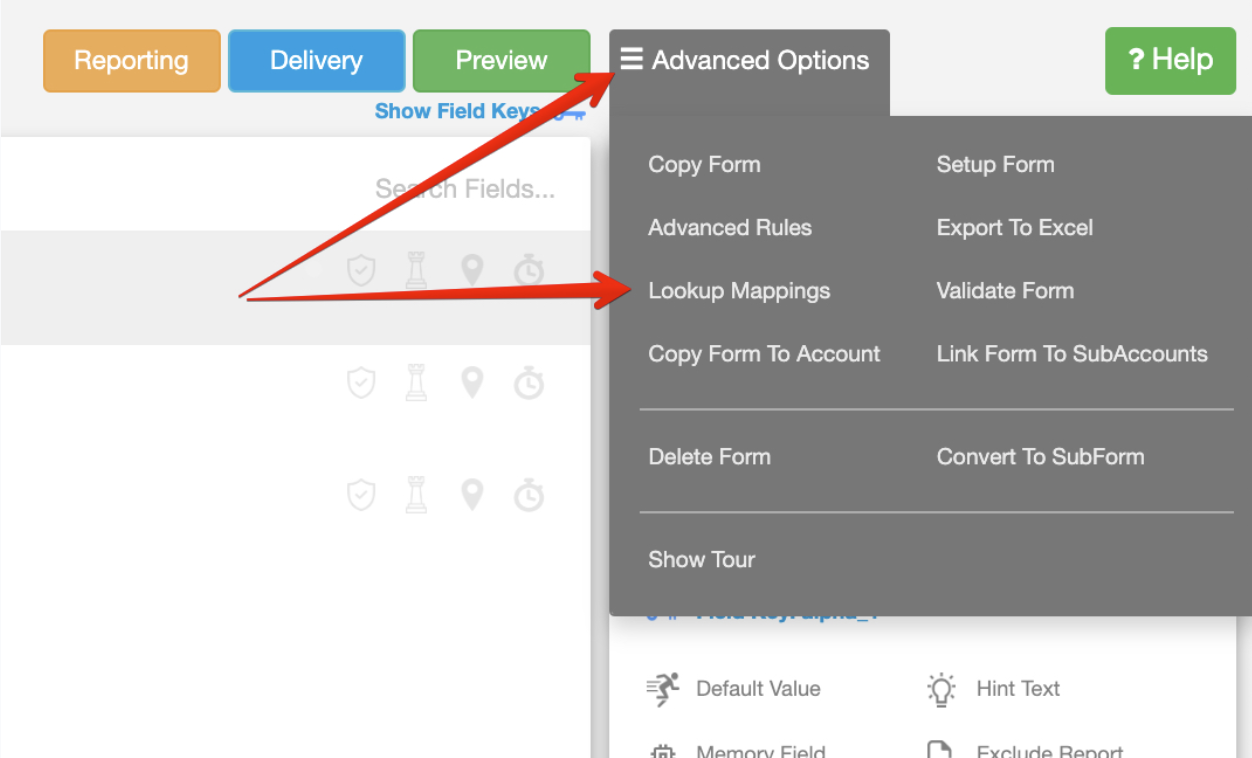1252x758 pixels.
Task: Choose Delete Form from the menu
Action: coord(710,456)
